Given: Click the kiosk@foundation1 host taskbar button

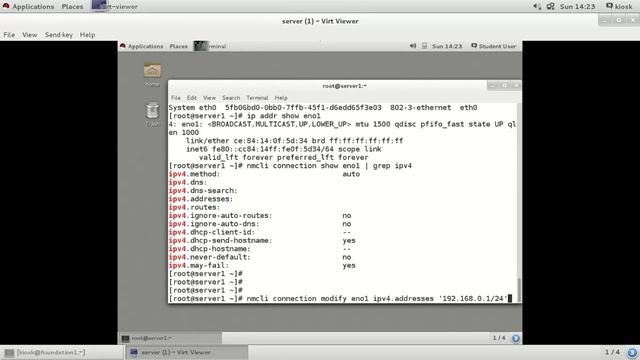Looking at the screenshot, I should pyautogui.click(x=62, y=352).
